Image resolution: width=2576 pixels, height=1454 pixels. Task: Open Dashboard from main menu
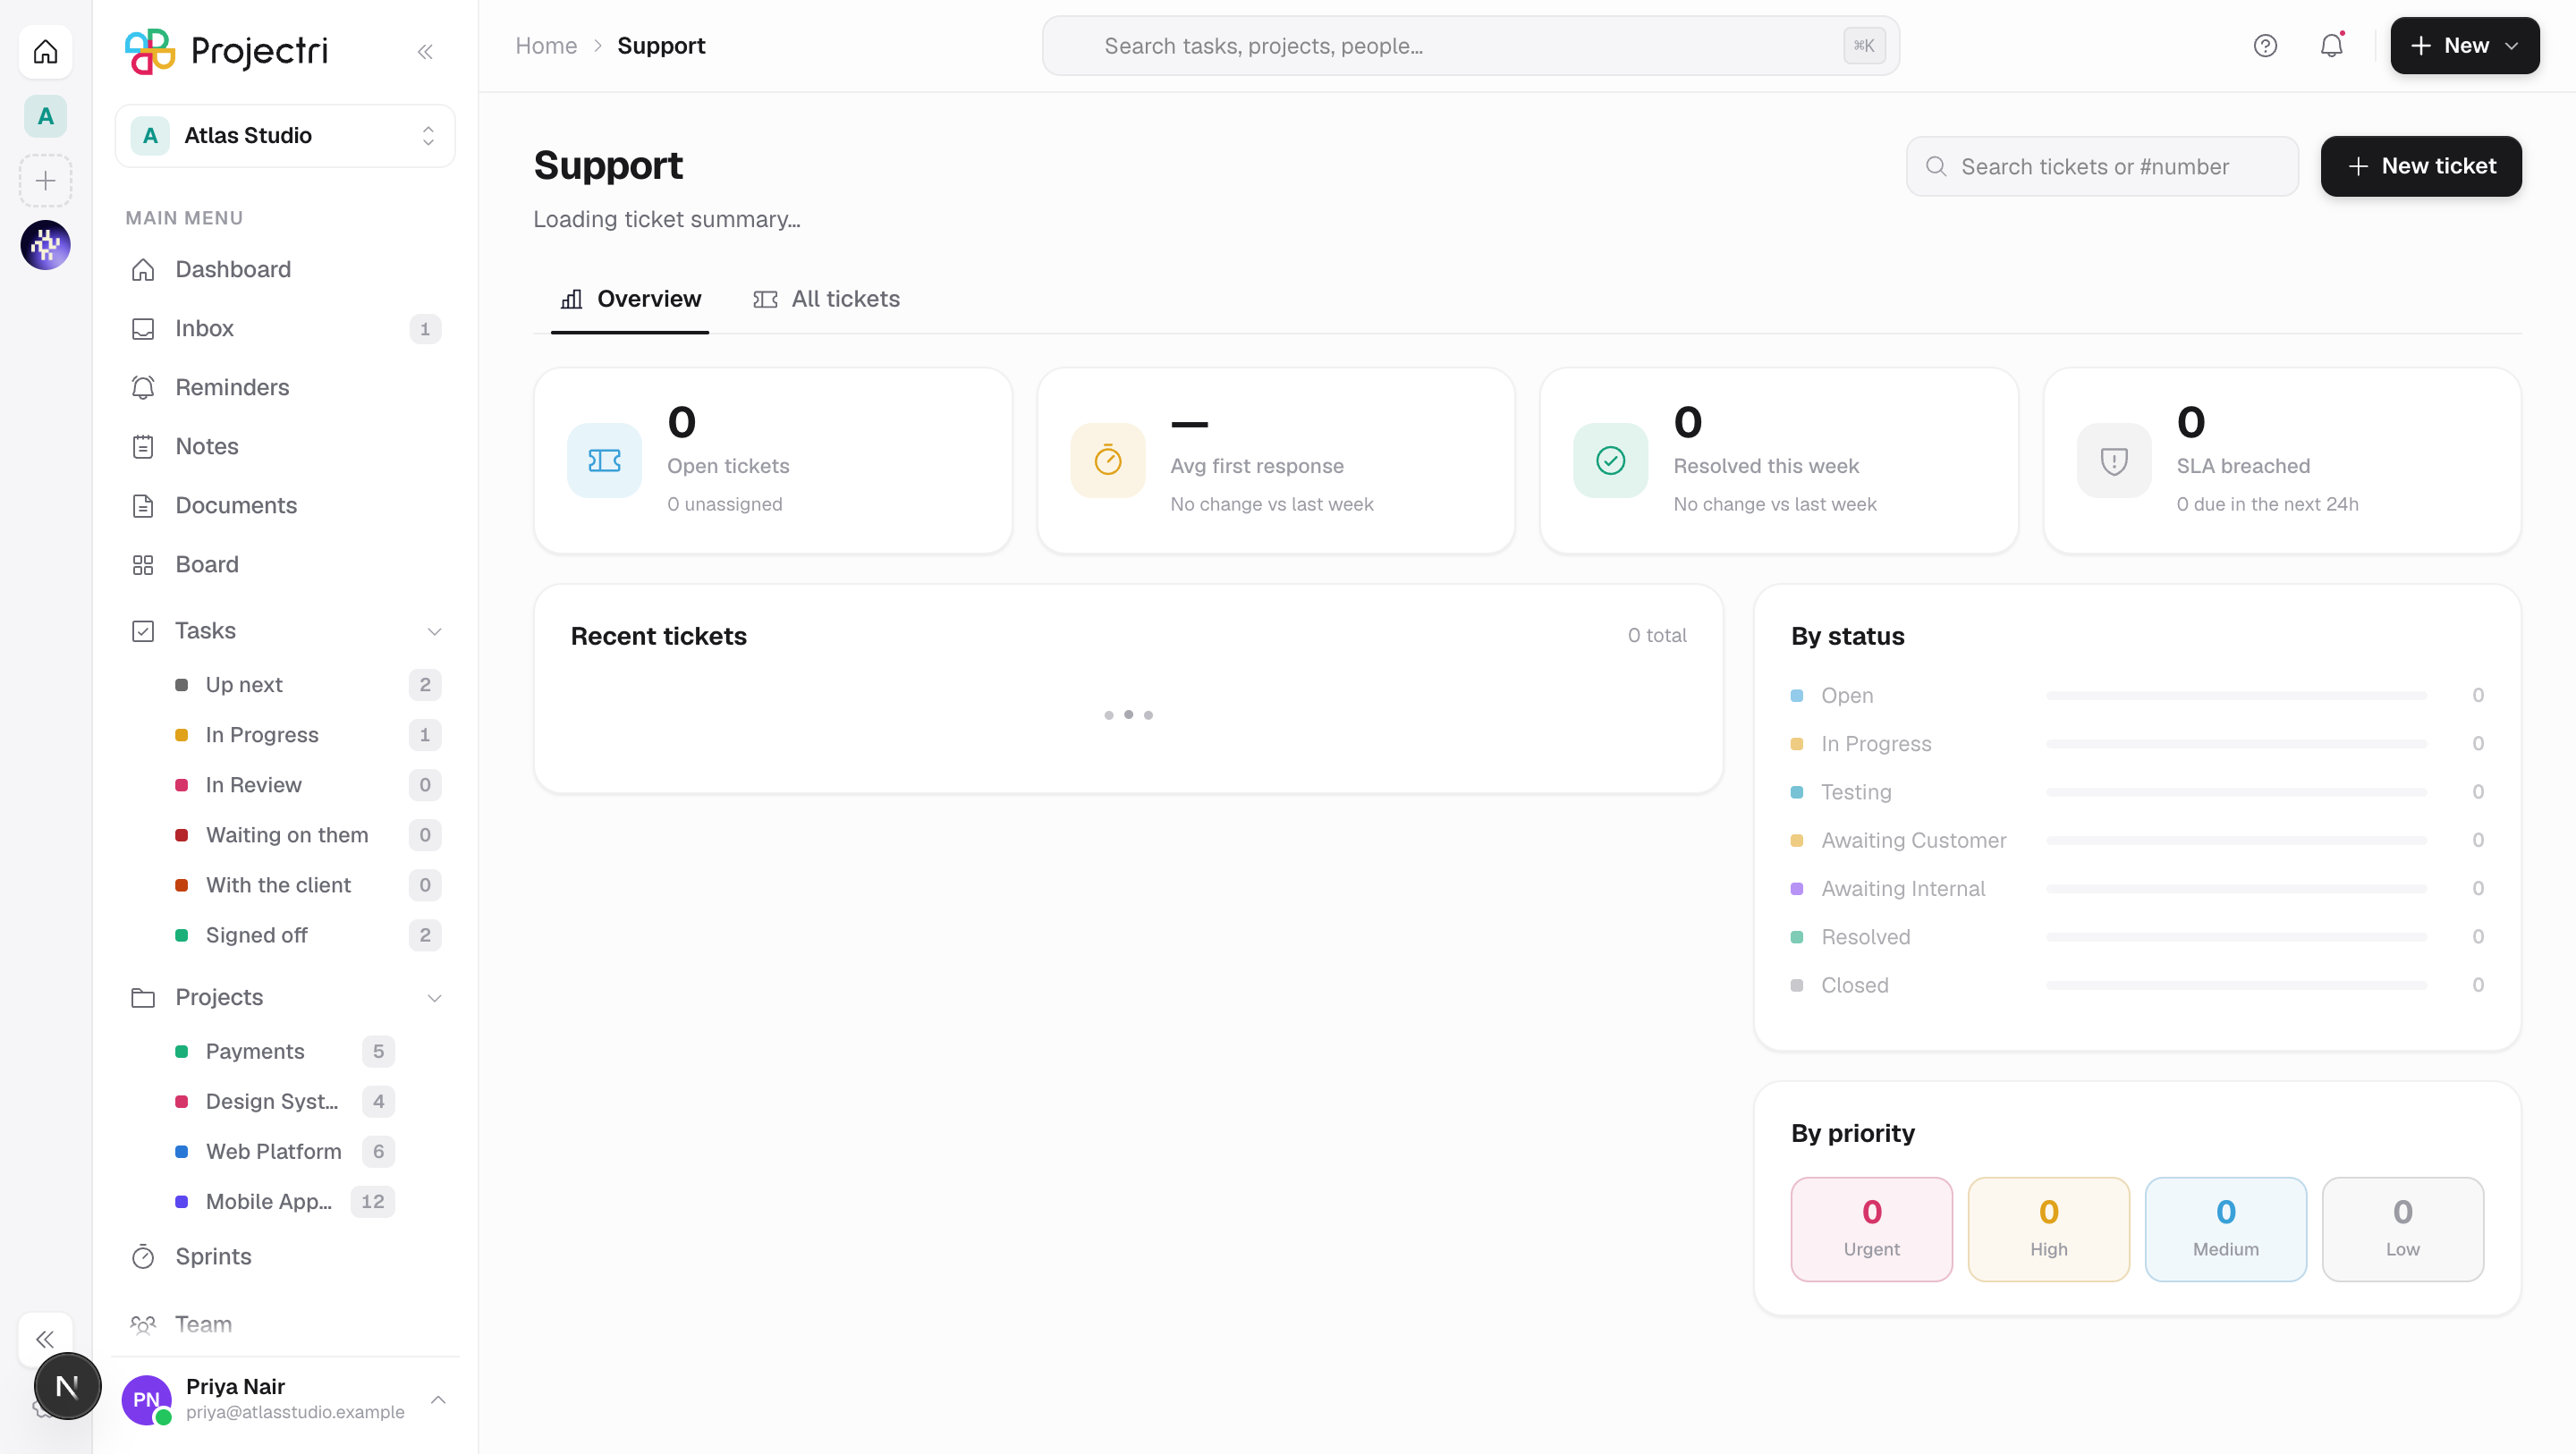coord(285,269)
